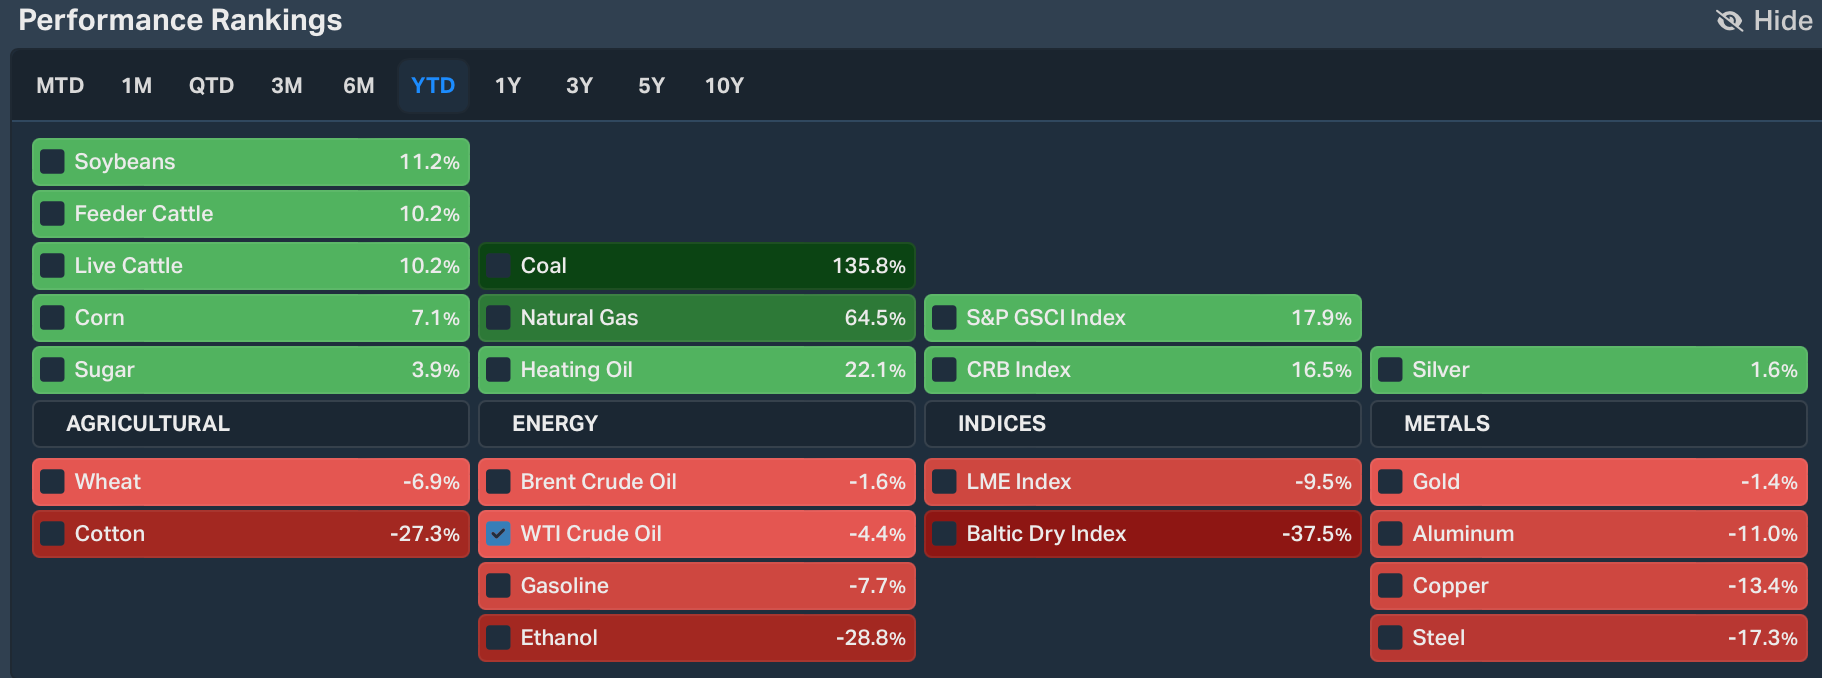Check the Silver checkbox
1822x678 pixels.
tap(1390, 370)
